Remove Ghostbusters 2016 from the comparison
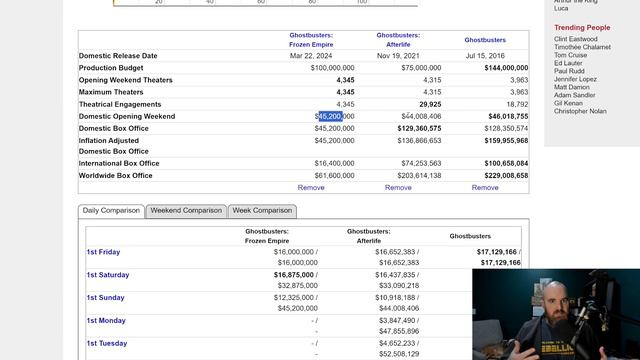640x360 pixels. coord(485,188)
